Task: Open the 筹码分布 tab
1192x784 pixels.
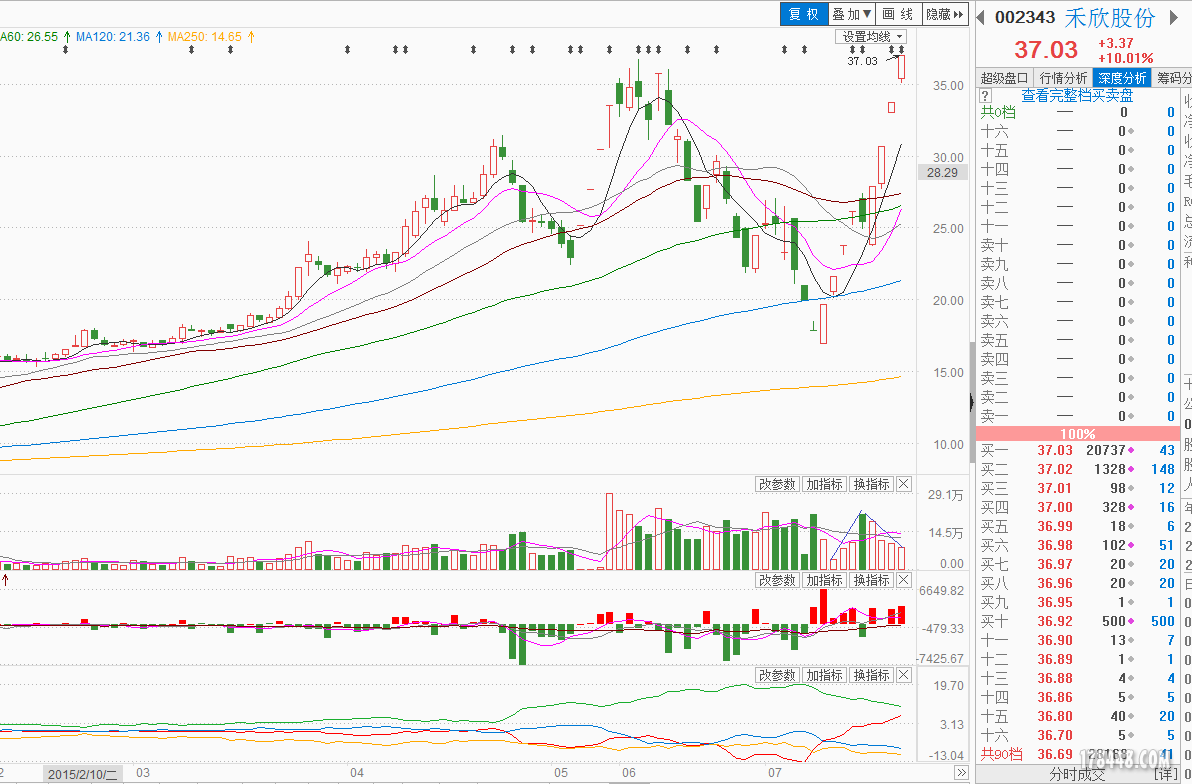Action: [1173, 78]
